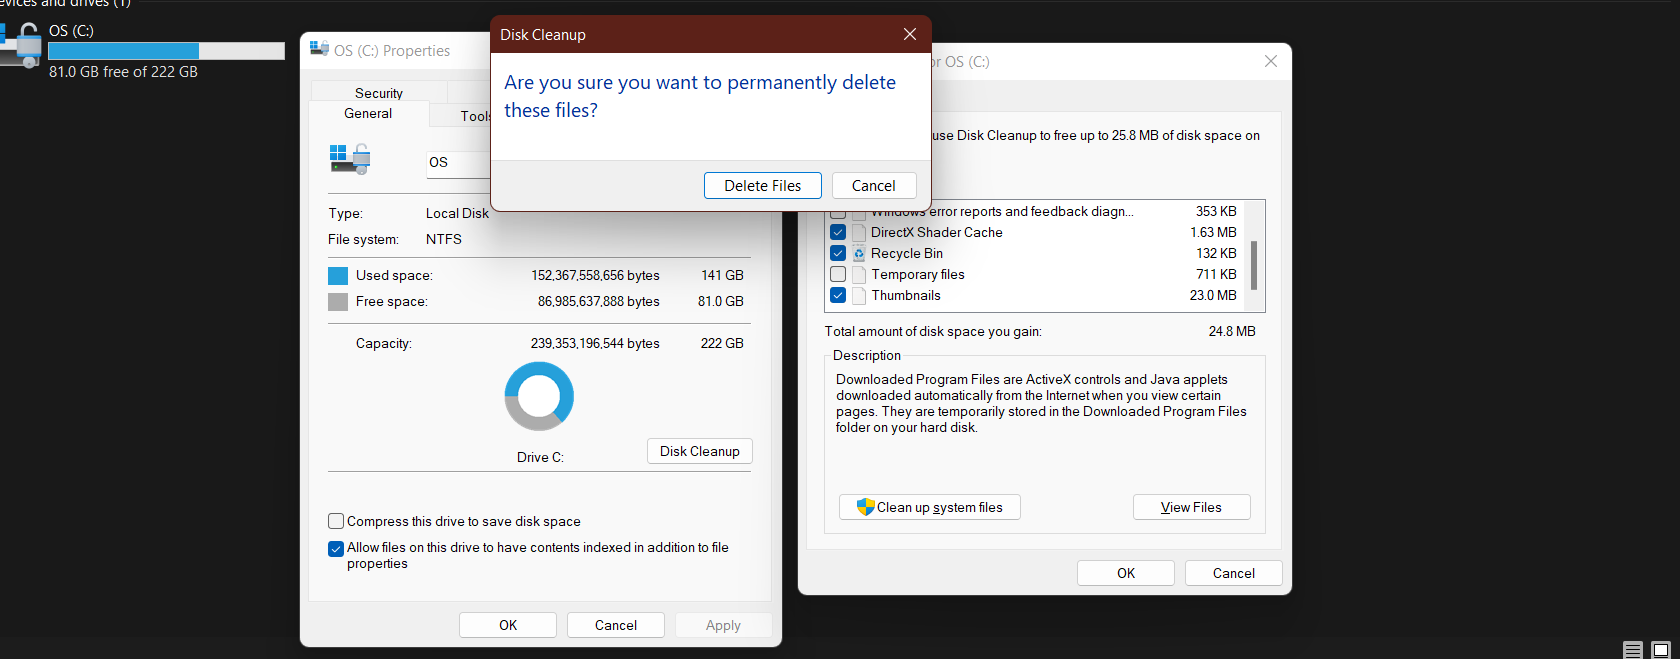The image size is (1680, 659).
Task: Select the Temporary files row label
Action: [918, 274]
